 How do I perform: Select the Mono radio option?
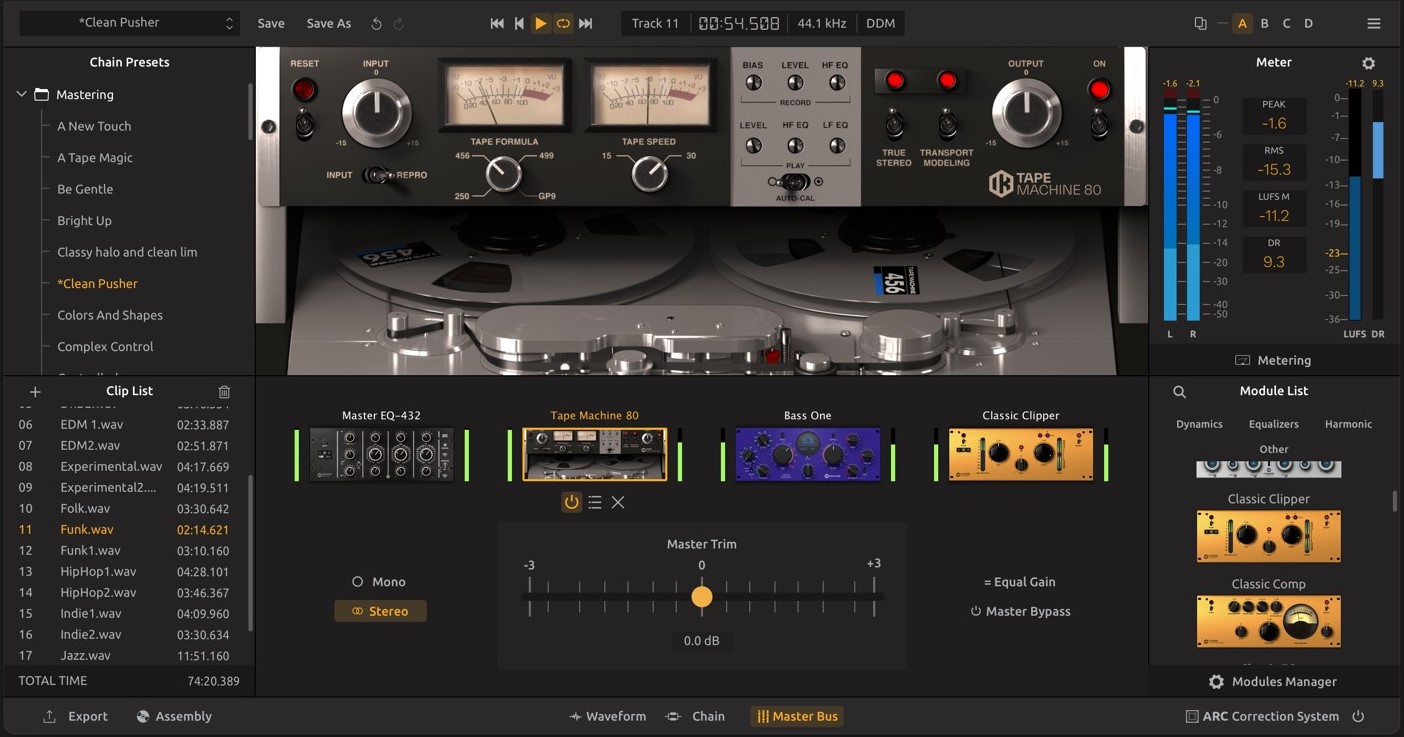tap(358, 582)
